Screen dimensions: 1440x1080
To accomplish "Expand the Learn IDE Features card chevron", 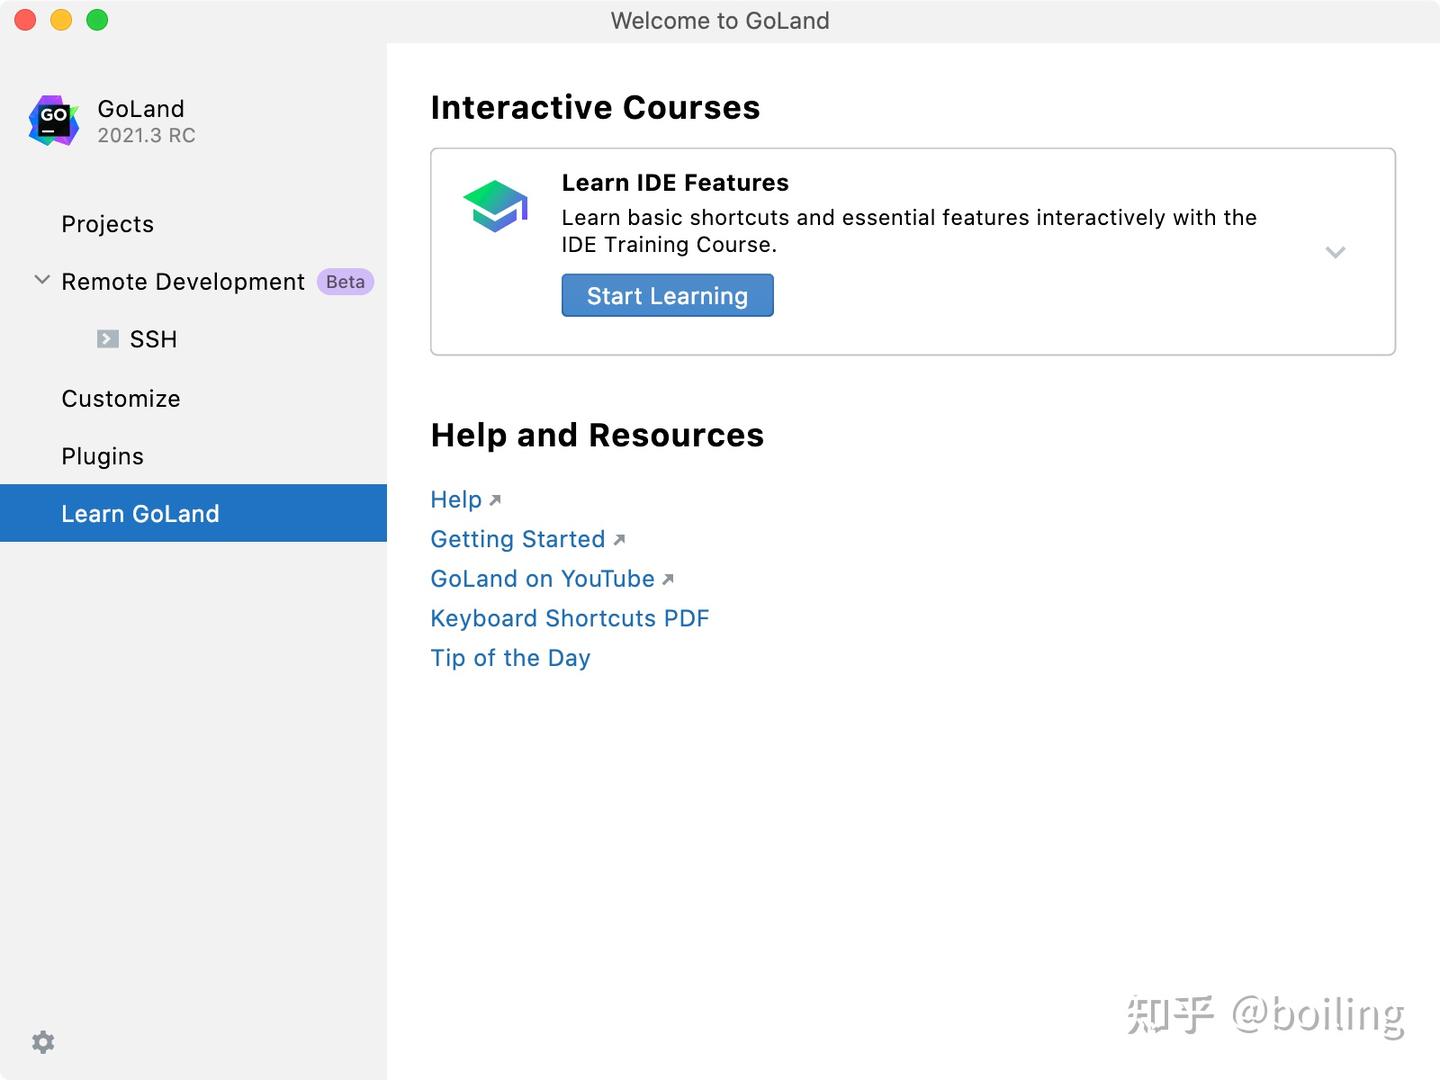I will pos(1335,252).
